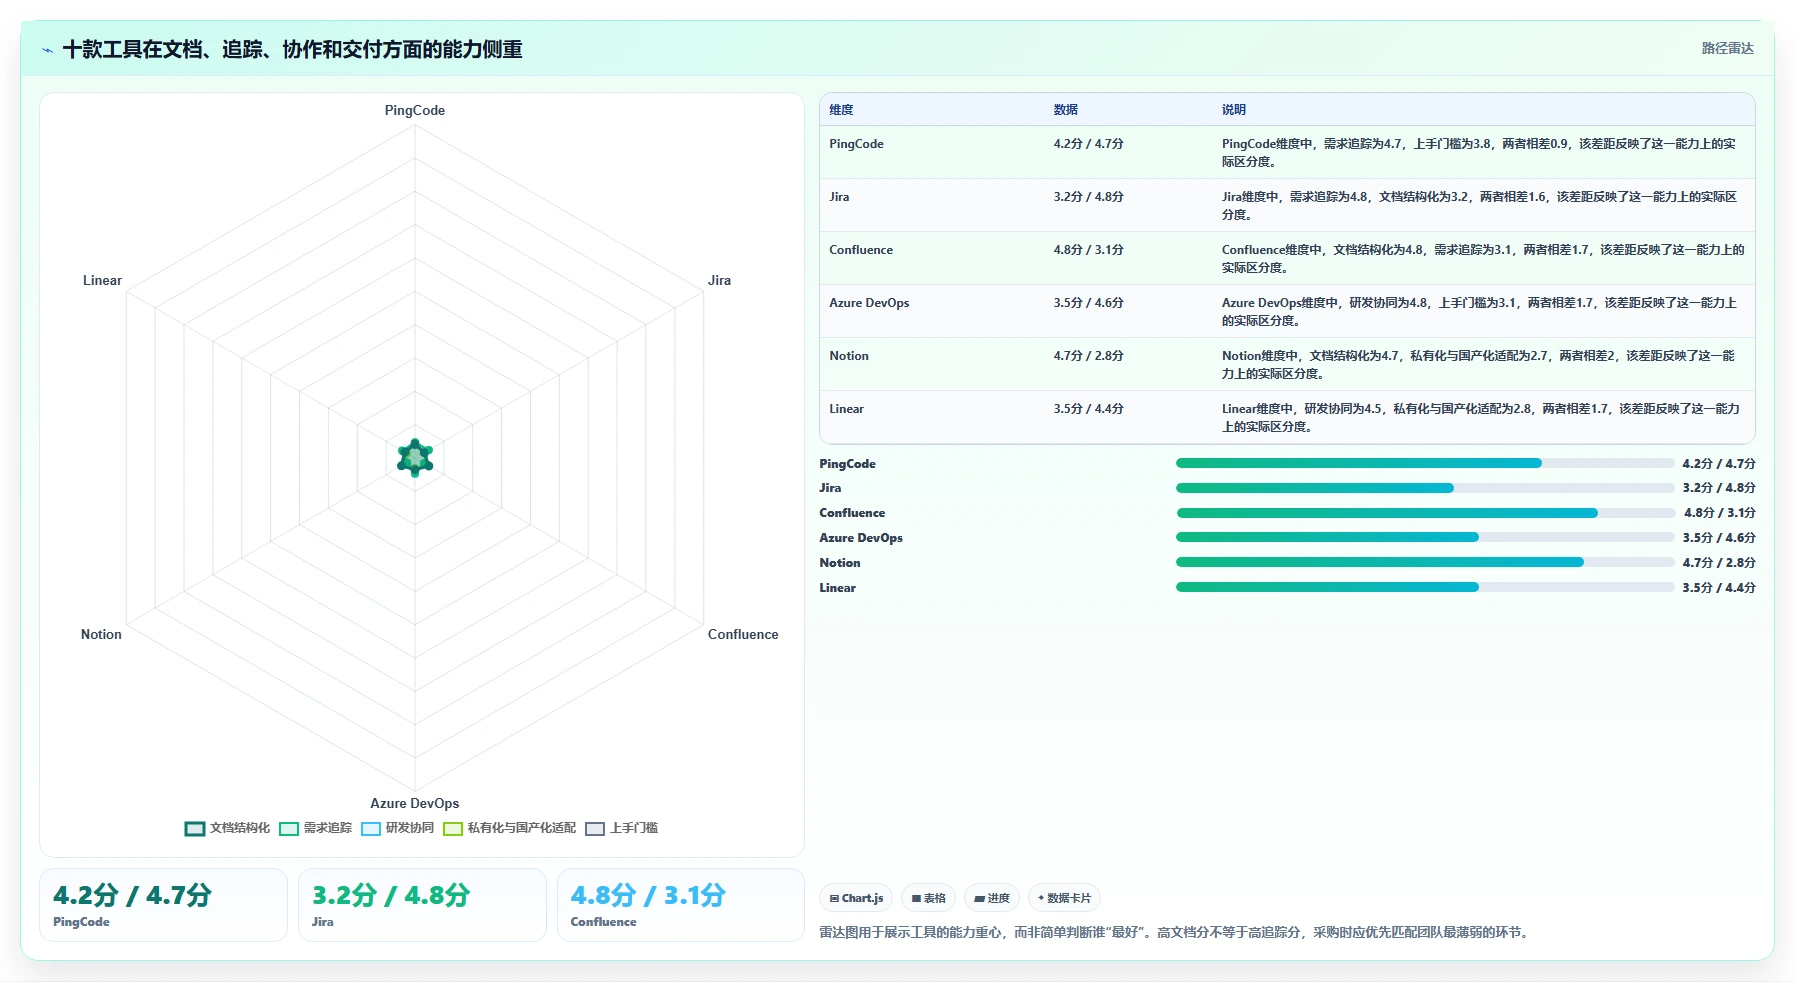Image resolution: width=1795 pixels, height=982 pixels.
Task: Click the Notion维度中 description text
Action: tap(1478, 365)
